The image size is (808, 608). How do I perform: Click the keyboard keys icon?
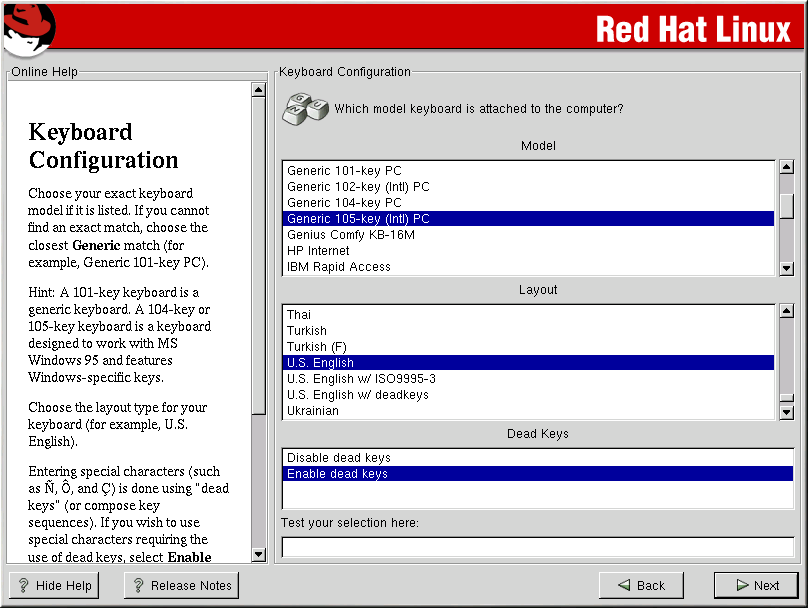(x=305, y=109)
